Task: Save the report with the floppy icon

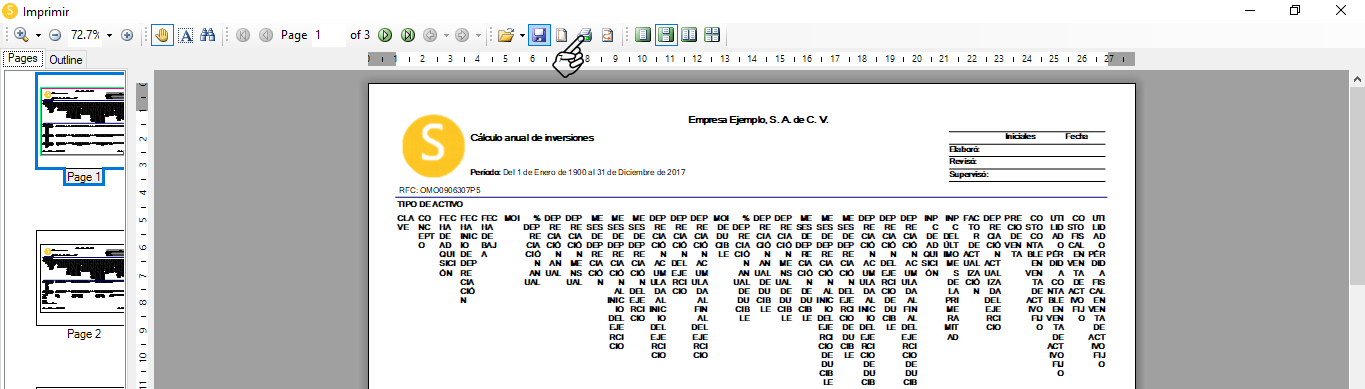Action: pyautogui.click(x=539, y=35)
